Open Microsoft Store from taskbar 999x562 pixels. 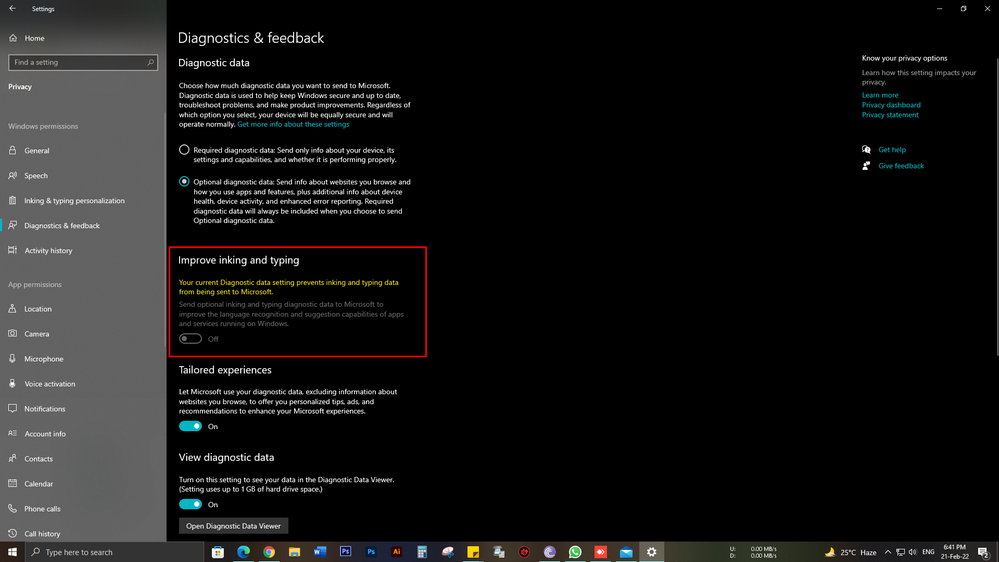pos(218,552)
